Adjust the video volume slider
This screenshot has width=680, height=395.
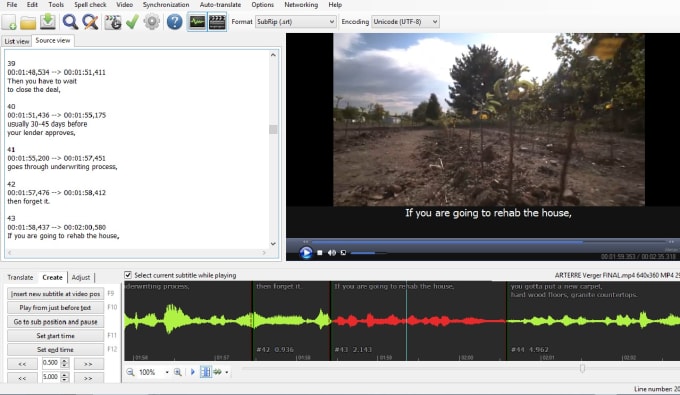[x=368, y=252]
